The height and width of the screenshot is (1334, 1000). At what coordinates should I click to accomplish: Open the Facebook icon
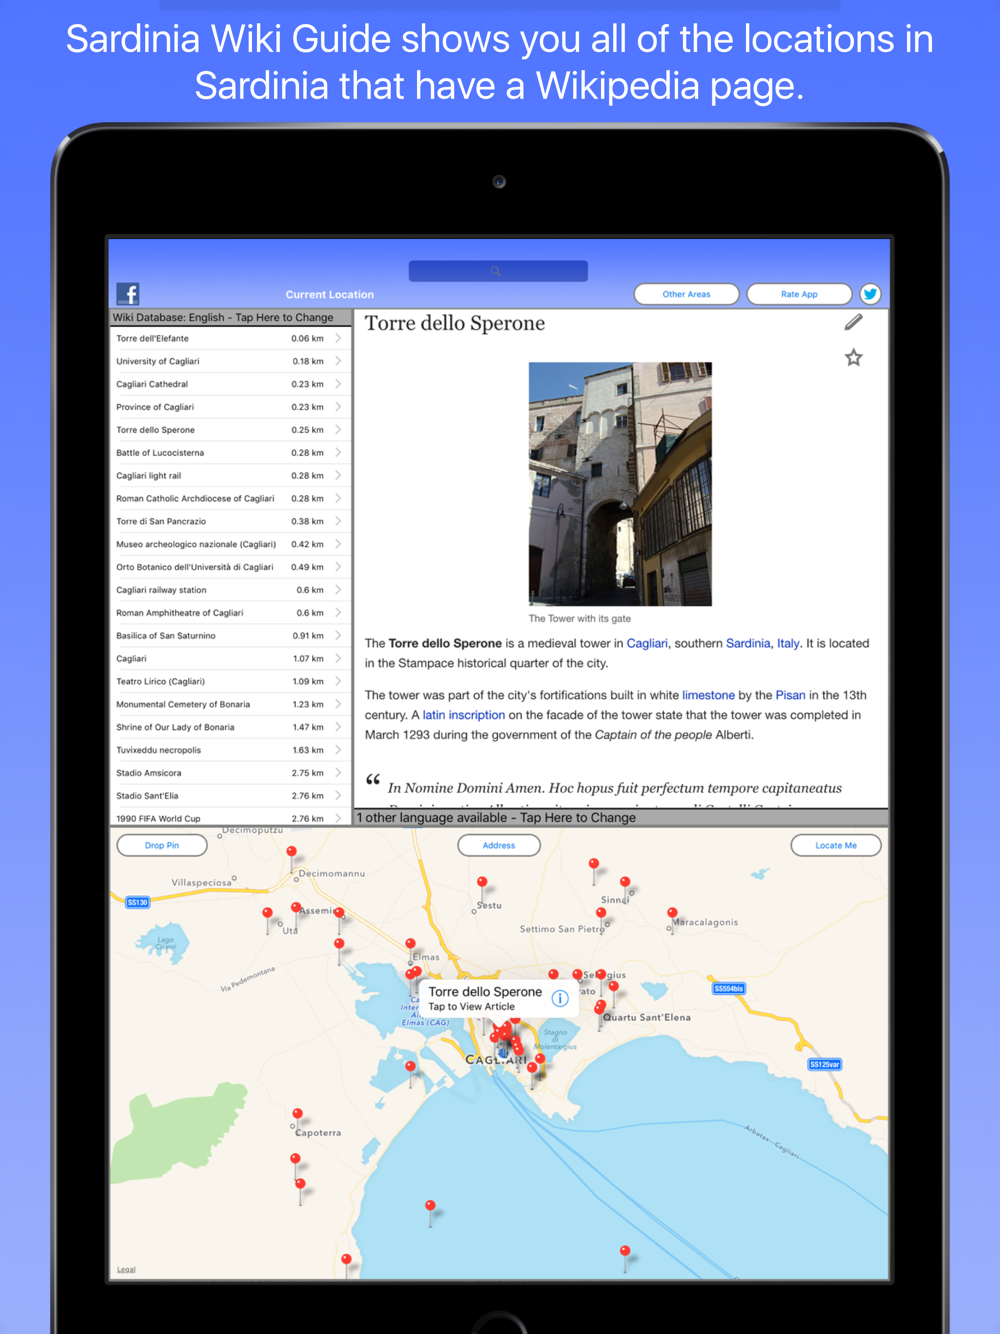(x=128, y=293)
